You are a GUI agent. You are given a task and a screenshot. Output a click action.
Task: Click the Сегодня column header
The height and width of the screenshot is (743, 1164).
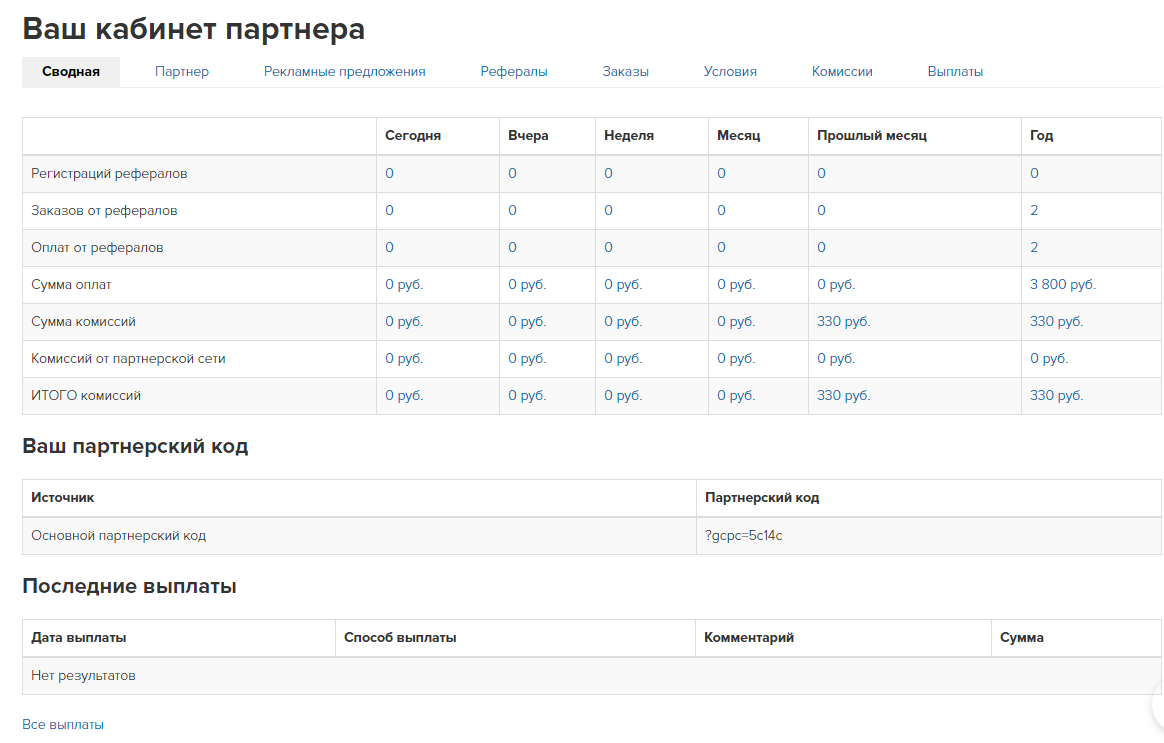413,136
